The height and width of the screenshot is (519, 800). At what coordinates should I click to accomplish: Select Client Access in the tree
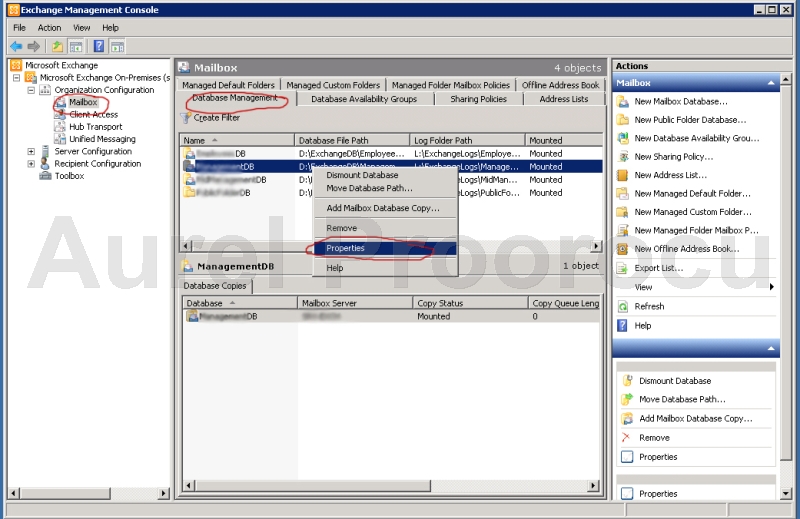pyautogui.click(x=93, y=114)
